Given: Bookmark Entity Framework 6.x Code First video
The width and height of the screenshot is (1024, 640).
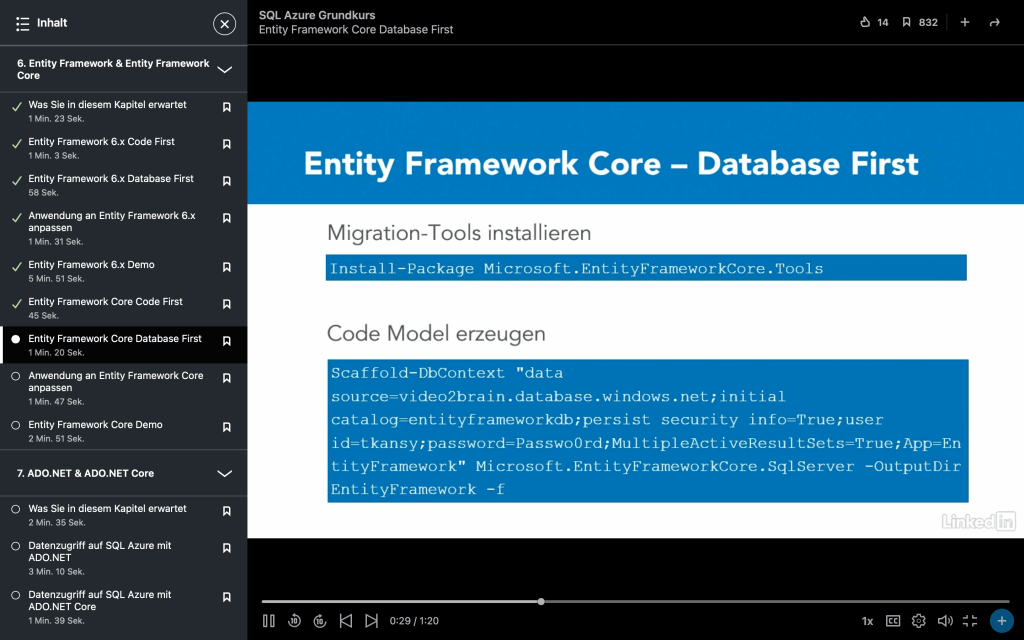Looking at the screenshot, I should (x=227, y=145).
